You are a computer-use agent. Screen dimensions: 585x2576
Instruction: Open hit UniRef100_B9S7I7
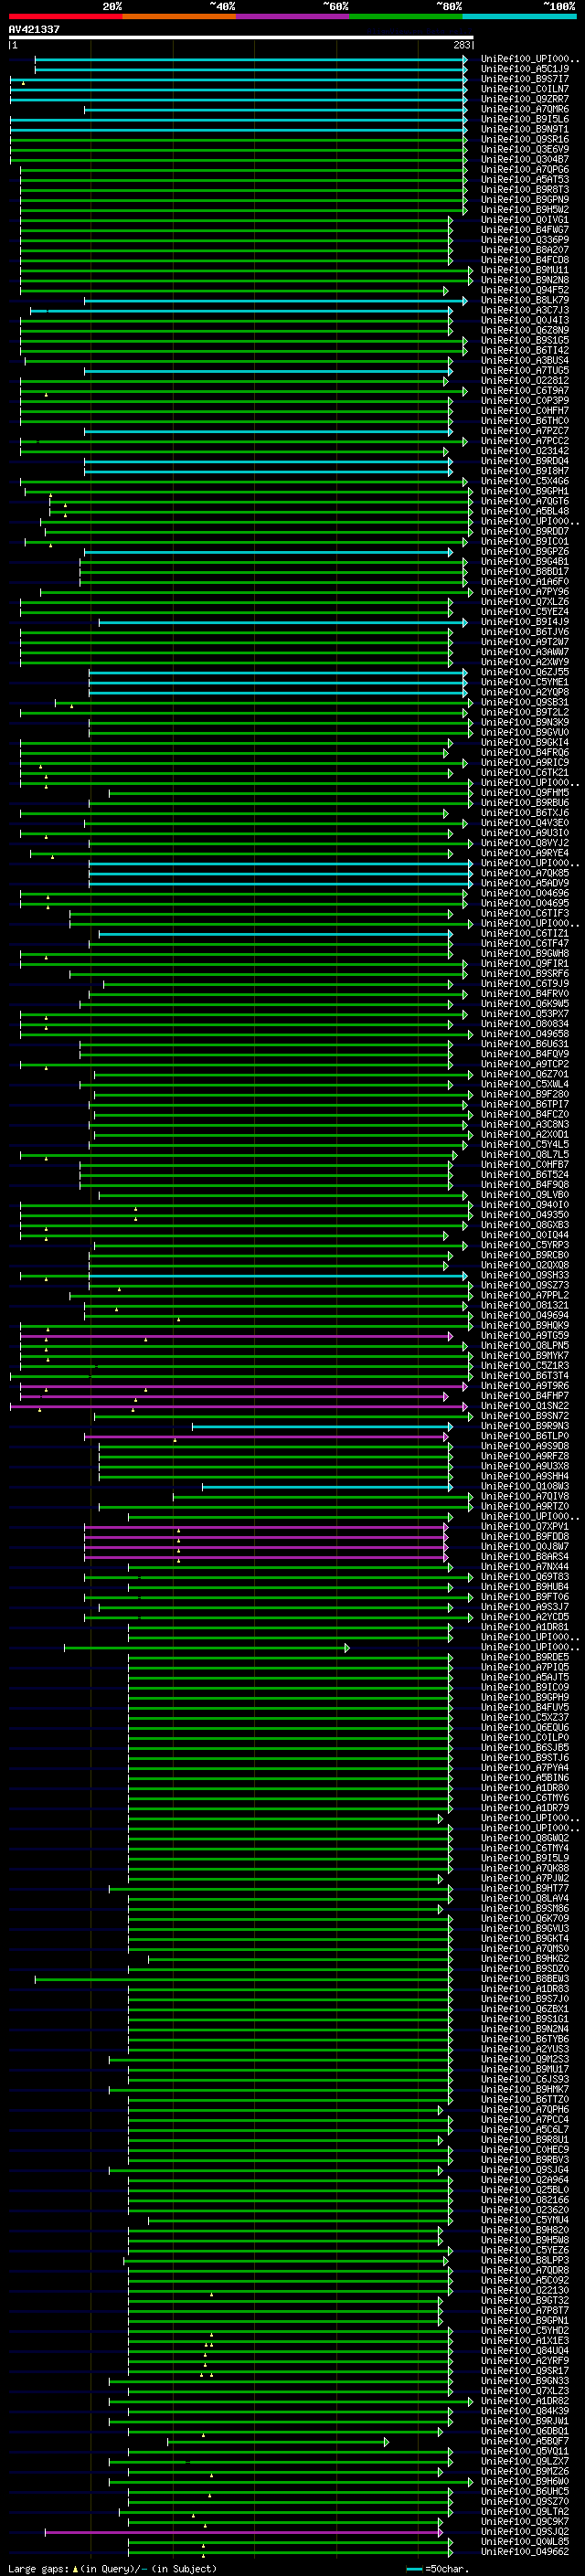click(525, 79)
